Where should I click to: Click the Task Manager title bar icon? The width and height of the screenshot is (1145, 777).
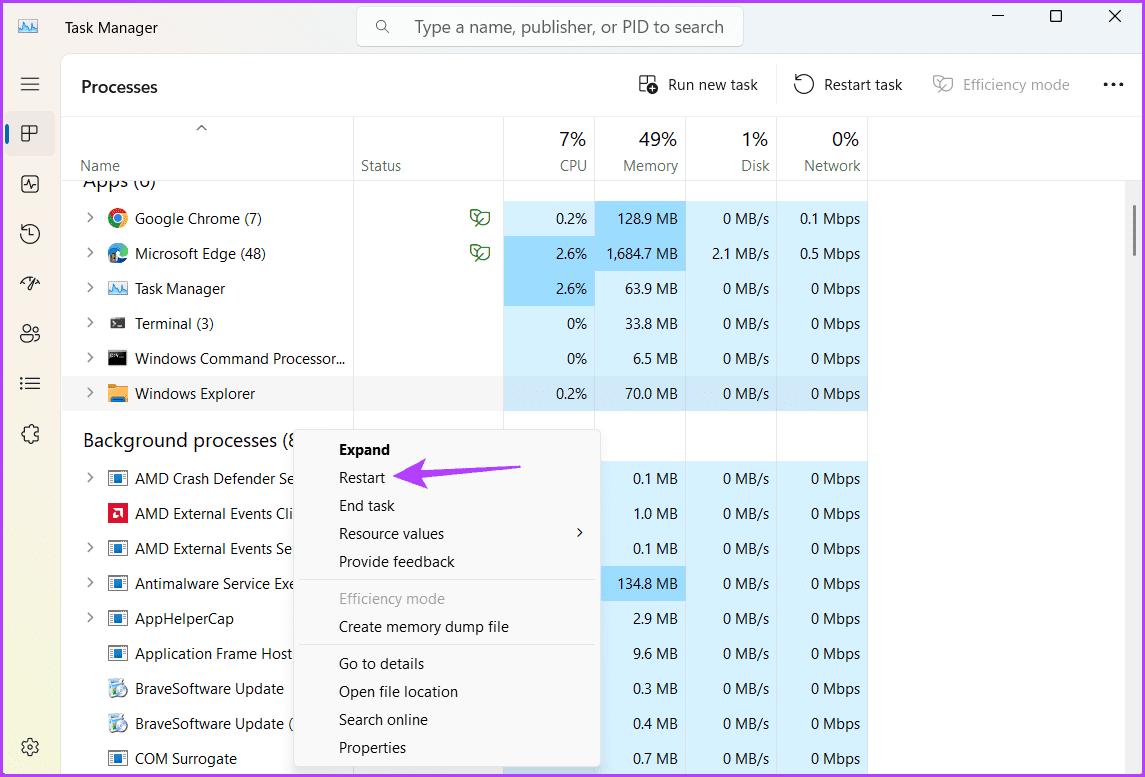click(x=28, y=27)
